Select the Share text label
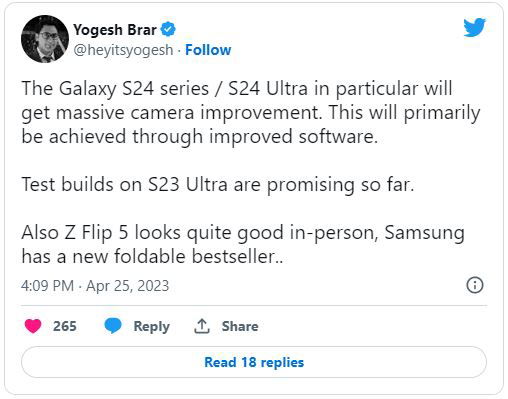Screen dimensions: 508x399 point(240,326)
